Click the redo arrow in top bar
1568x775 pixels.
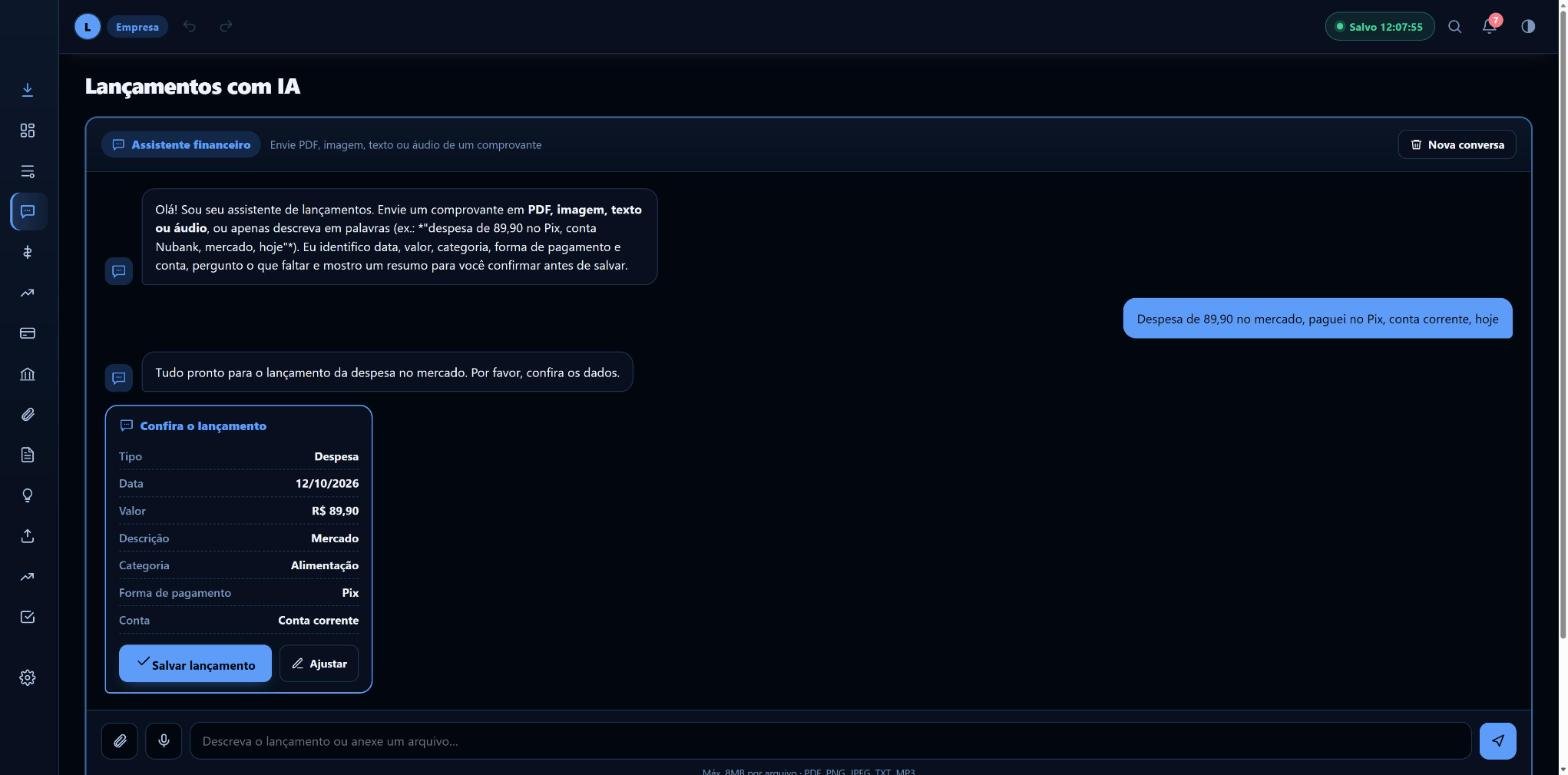tap(226, 26)
